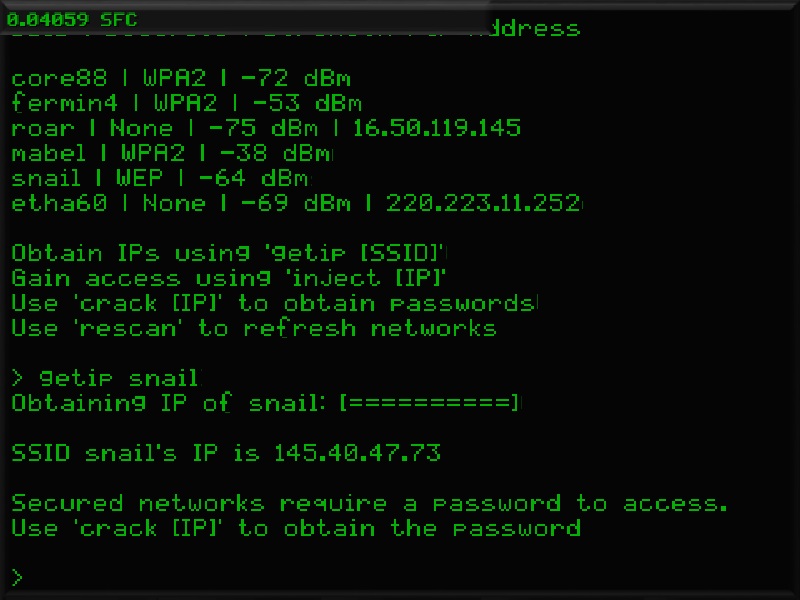Select the snail WEP network row
The width and height of the screenshot is (800, 600).
[160, 178]
